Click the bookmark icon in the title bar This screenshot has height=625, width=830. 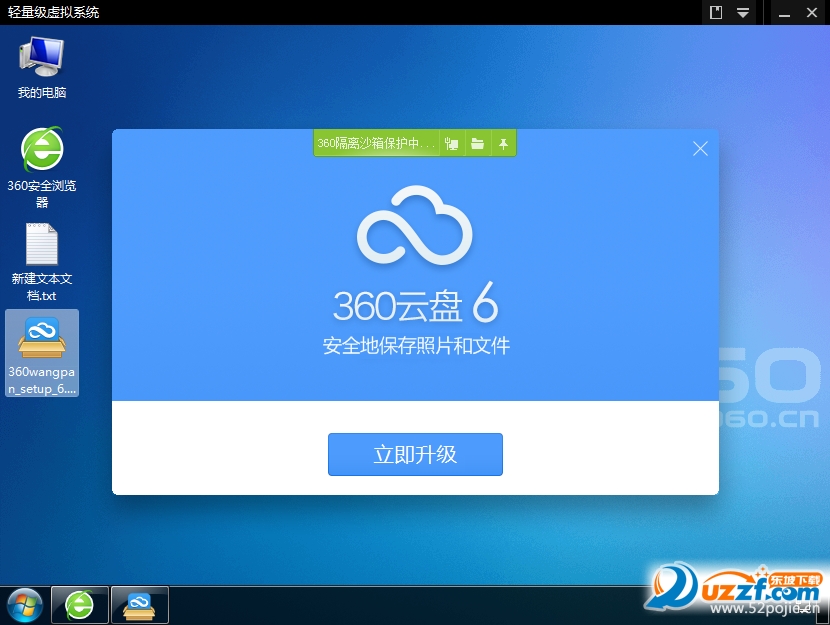tap(716, 13)
